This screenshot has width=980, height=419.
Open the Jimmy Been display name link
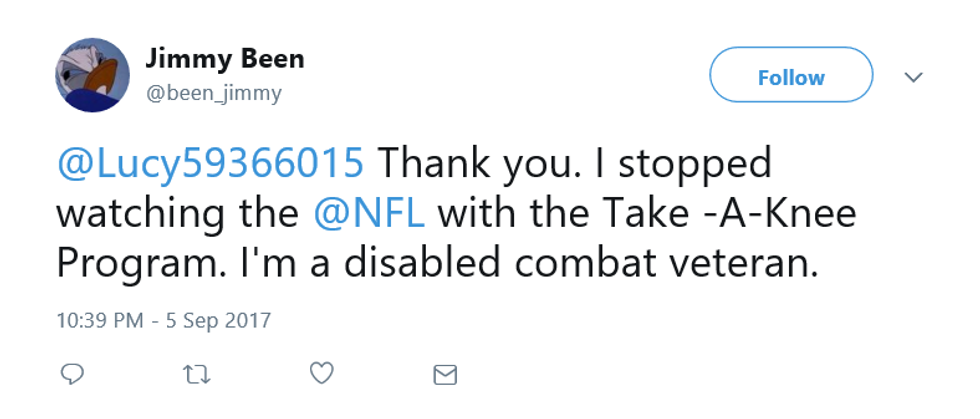pyautogui.click(x=225, y=59)
